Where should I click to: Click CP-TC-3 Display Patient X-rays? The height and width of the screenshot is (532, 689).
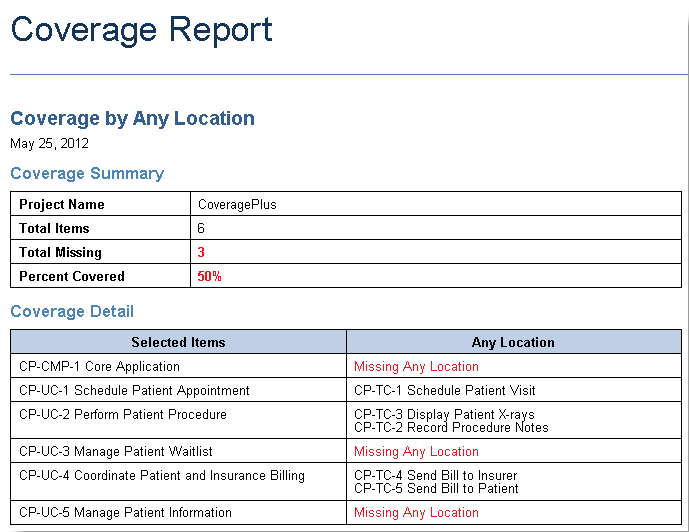coord(444,414)
